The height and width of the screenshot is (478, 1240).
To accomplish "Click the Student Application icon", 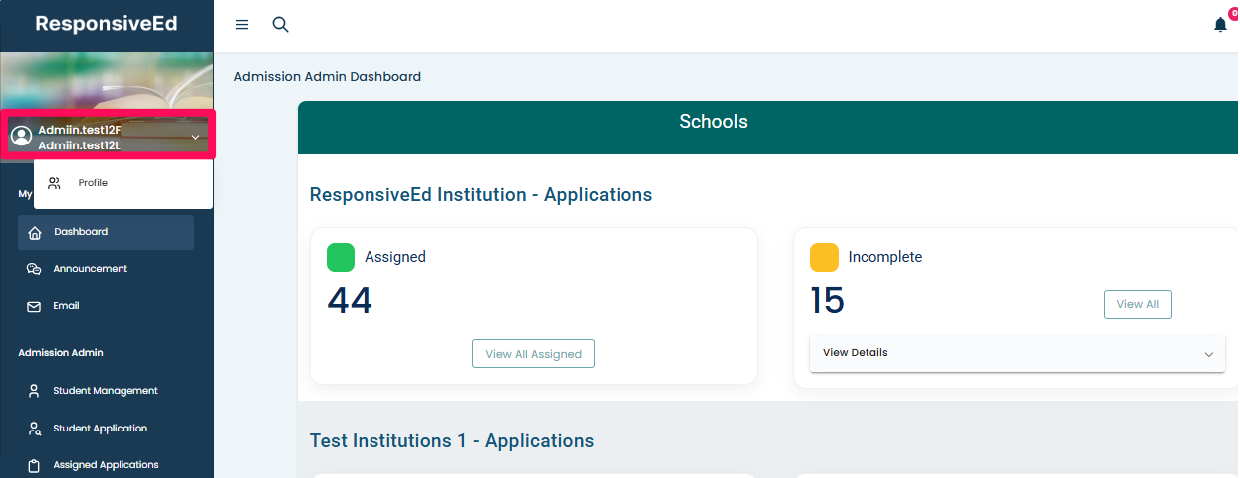I will point(34,429).
